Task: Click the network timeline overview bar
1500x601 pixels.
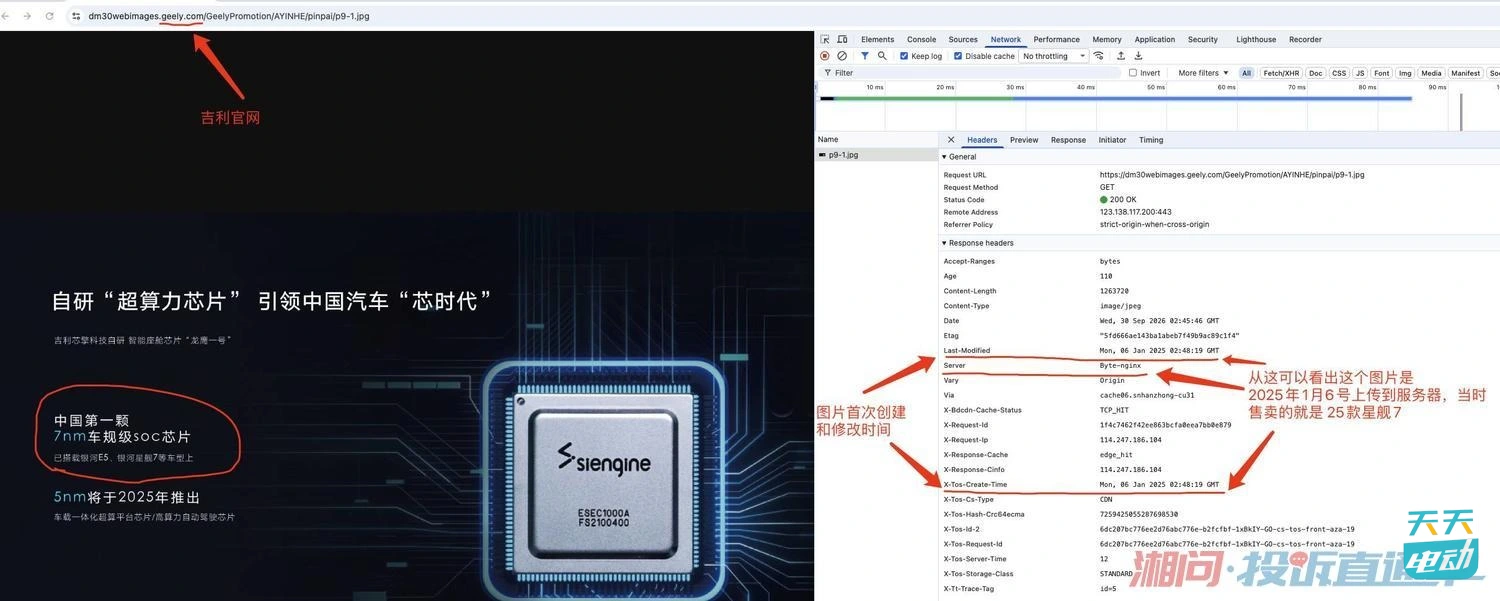Action: [1115, 98]
